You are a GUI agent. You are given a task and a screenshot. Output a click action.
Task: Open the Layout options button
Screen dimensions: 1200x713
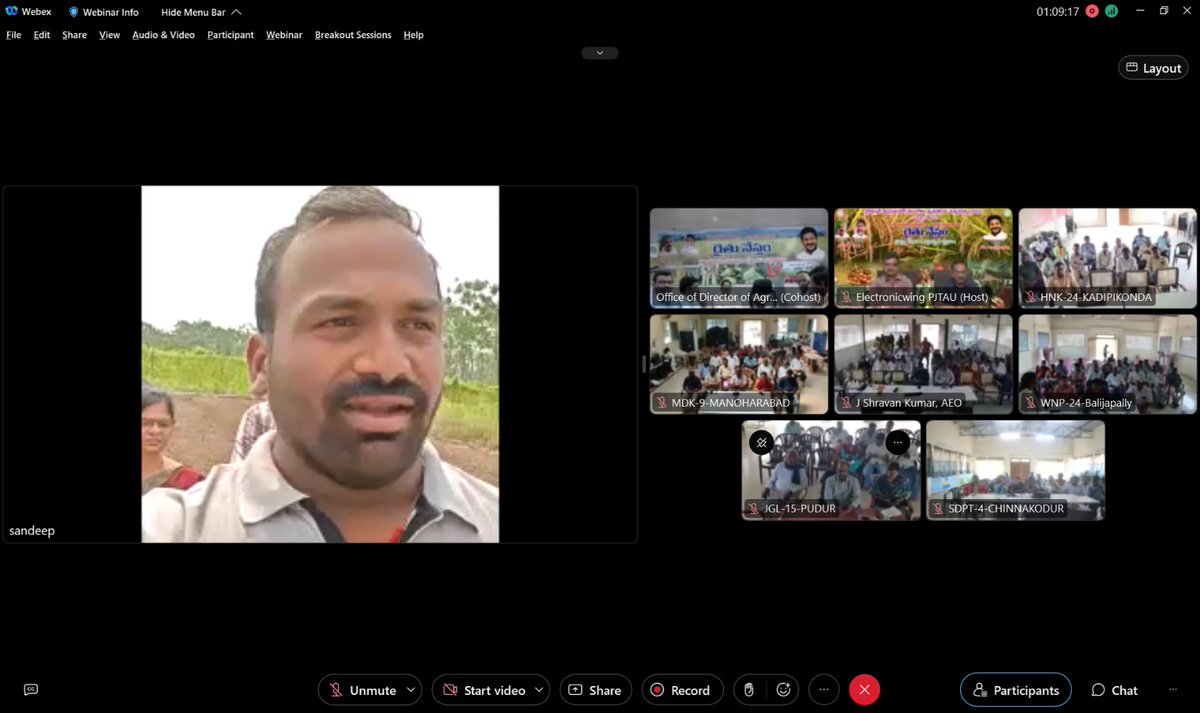[x=1153, y=68]
